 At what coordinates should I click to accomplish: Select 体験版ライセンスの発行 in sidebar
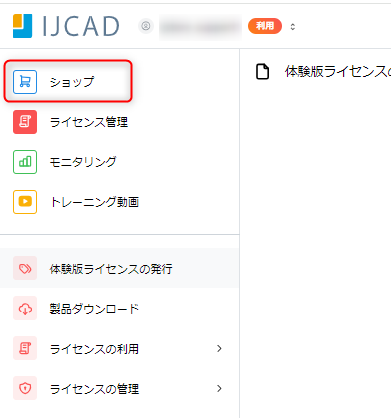click(119, 268)
